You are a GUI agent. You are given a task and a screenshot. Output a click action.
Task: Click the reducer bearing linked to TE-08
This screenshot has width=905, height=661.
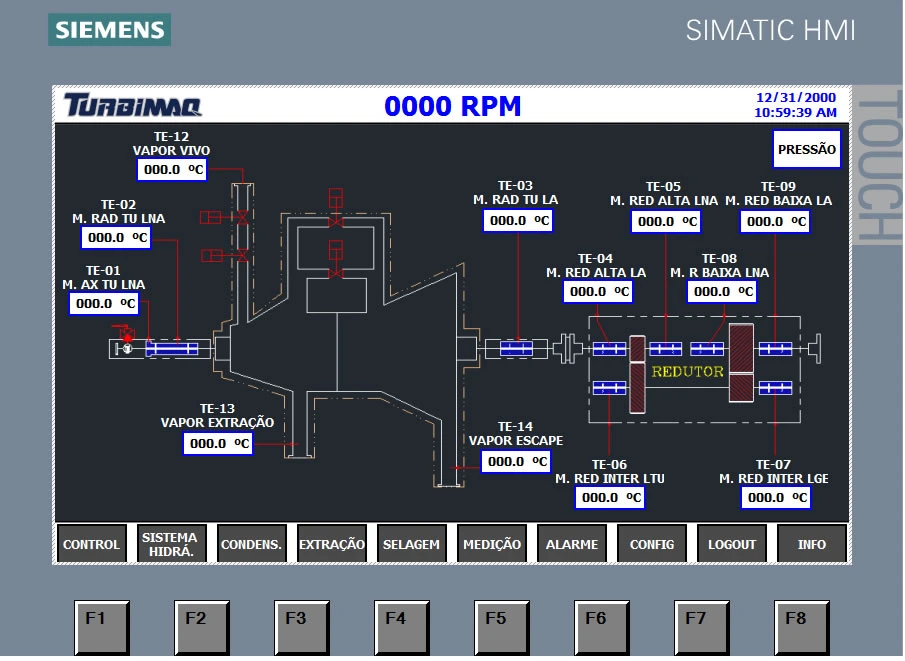click(x=707, y=349)
